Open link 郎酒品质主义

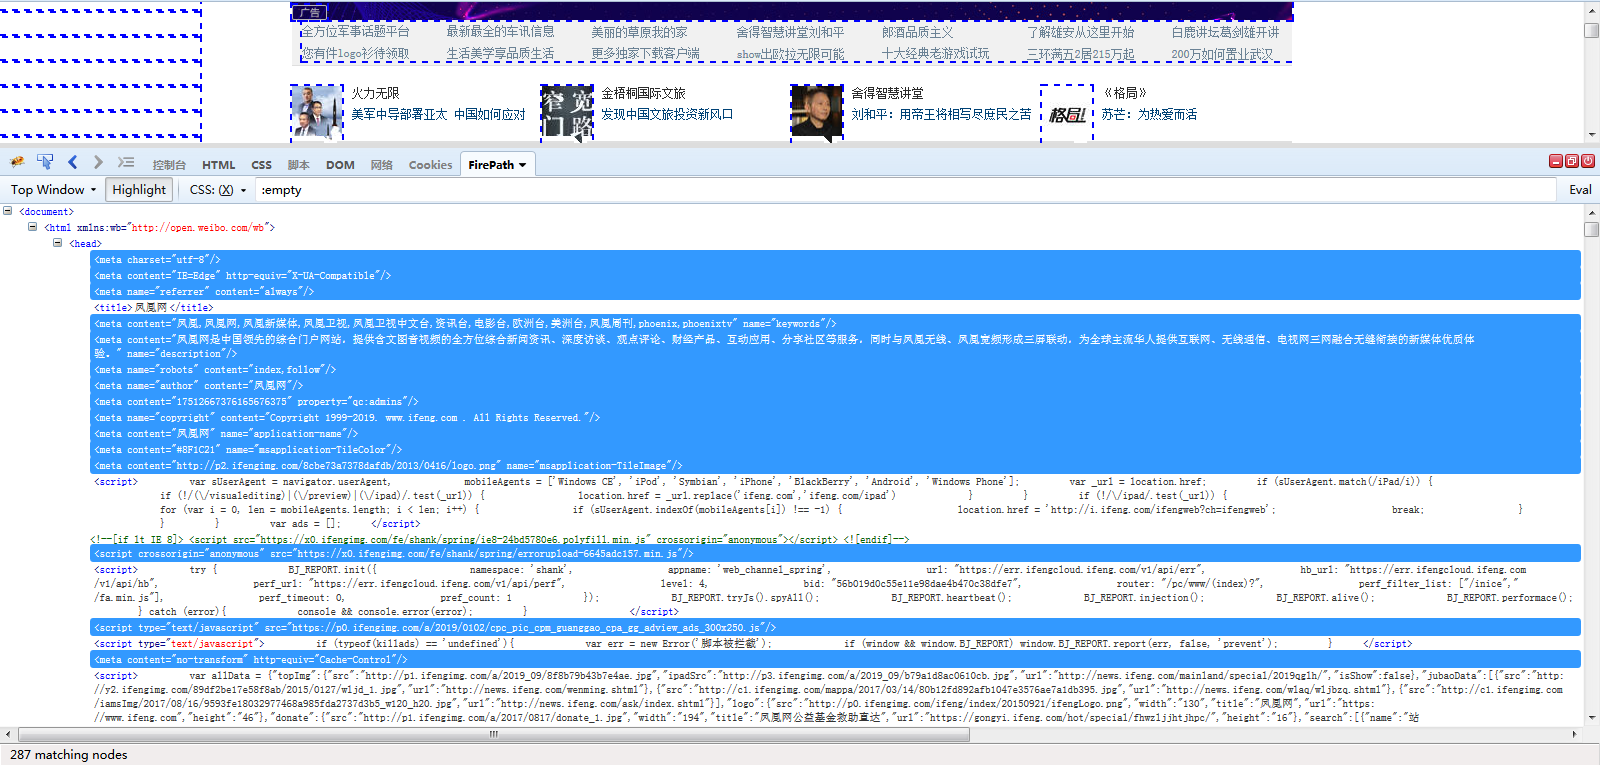[917, 32]
